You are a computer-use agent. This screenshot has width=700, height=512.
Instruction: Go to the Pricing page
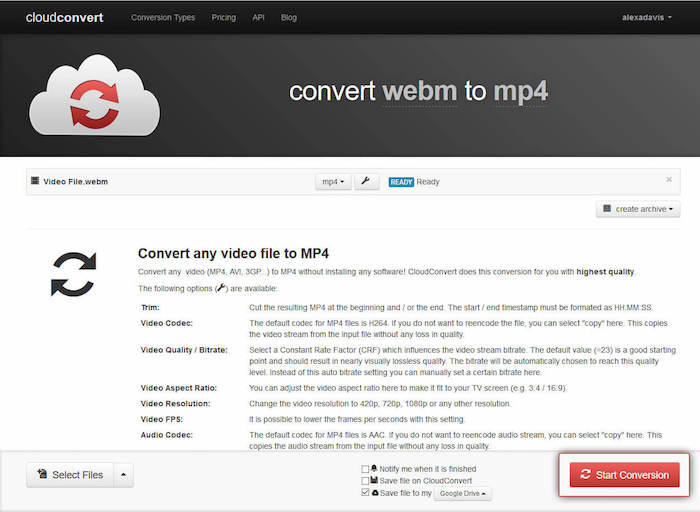[x=224, y=17]
